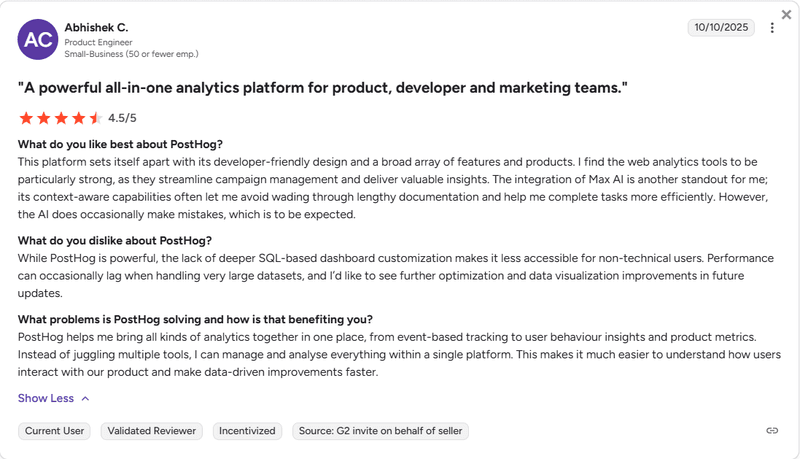Collapse review with Show Less
The width and height of the screenshot is (800, 459).
tap(46, 398)
